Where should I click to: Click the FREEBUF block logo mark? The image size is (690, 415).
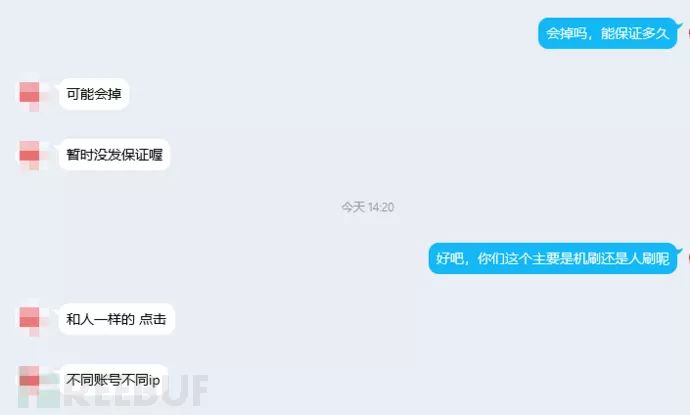pos(39,392)
